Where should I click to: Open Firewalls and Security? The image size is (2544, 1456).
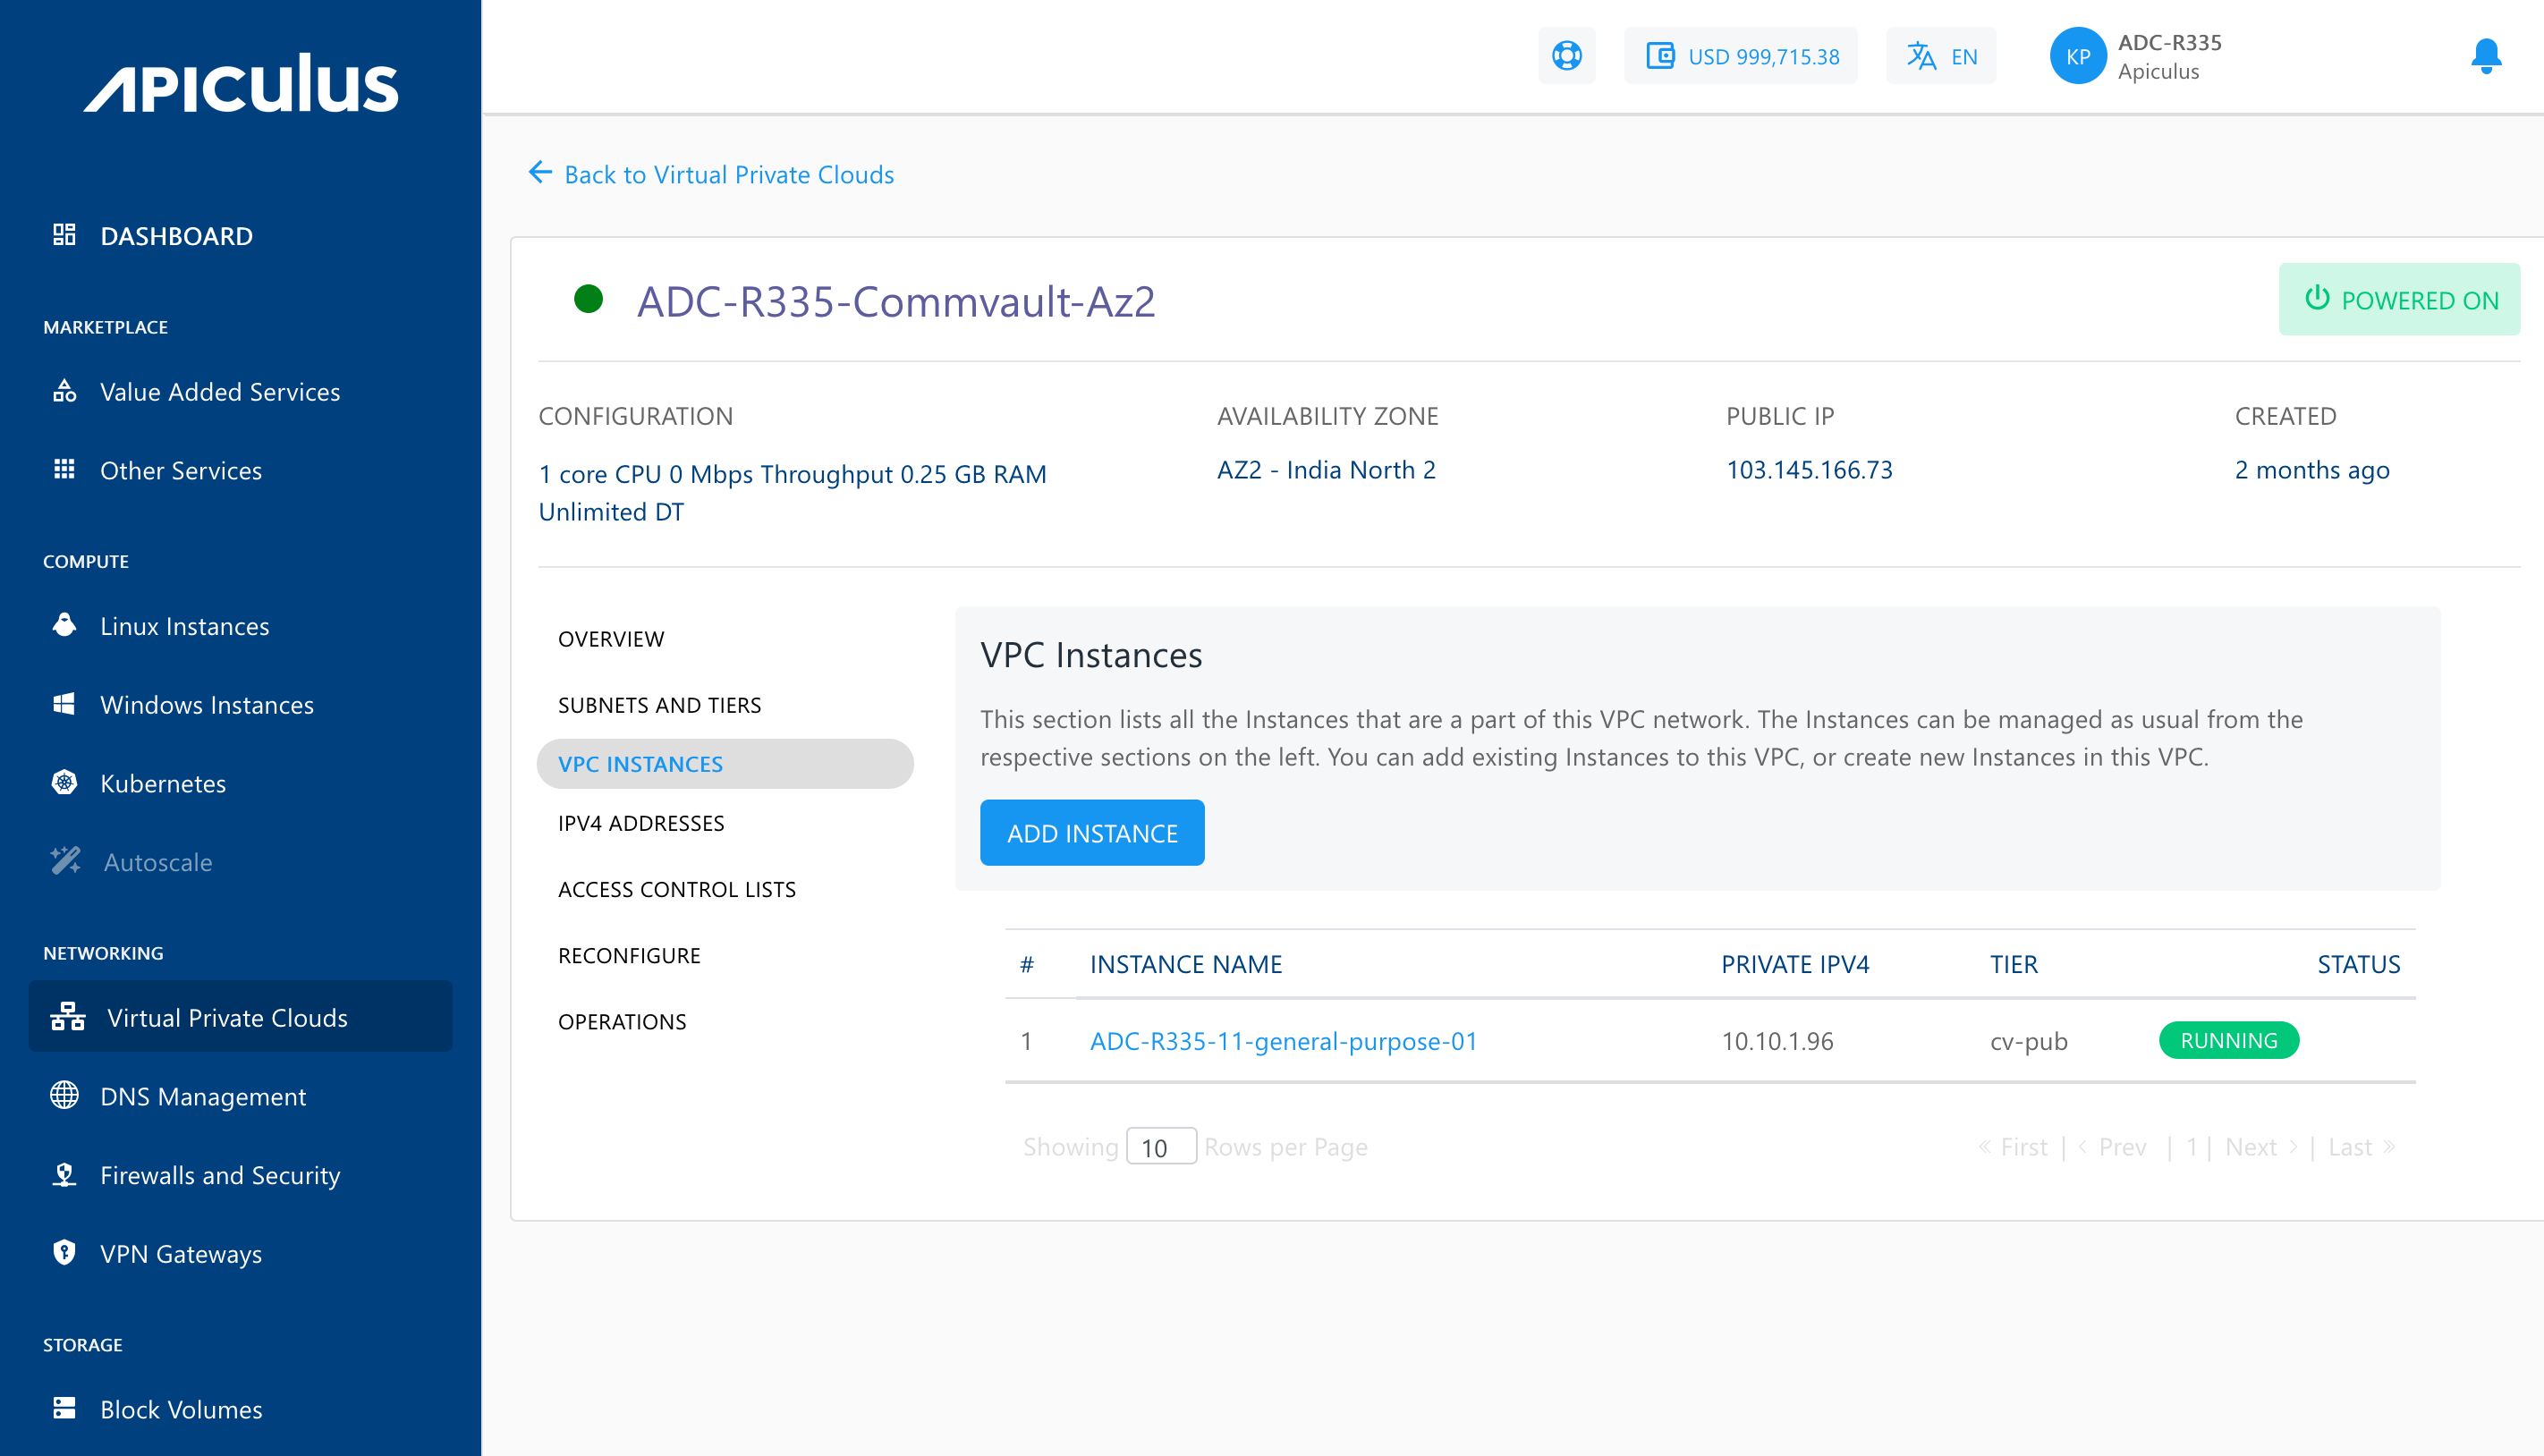pyautogui.click(x=220, y=1176)
